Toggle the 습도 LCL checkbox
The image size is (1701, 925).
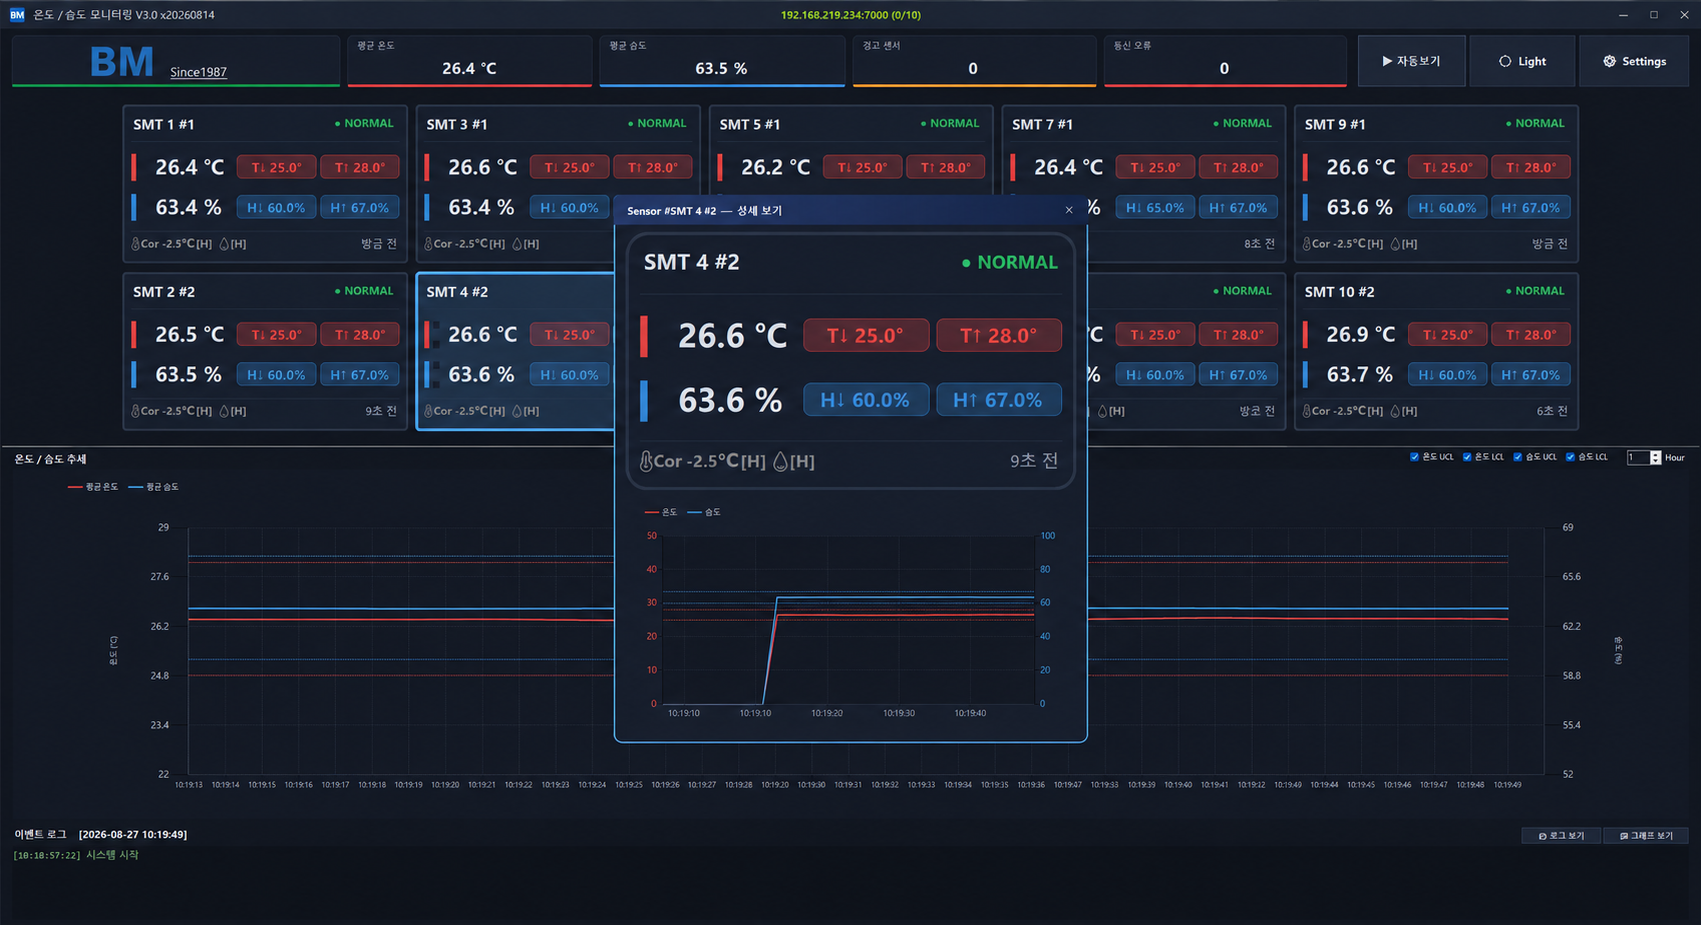coord(1570,457)
